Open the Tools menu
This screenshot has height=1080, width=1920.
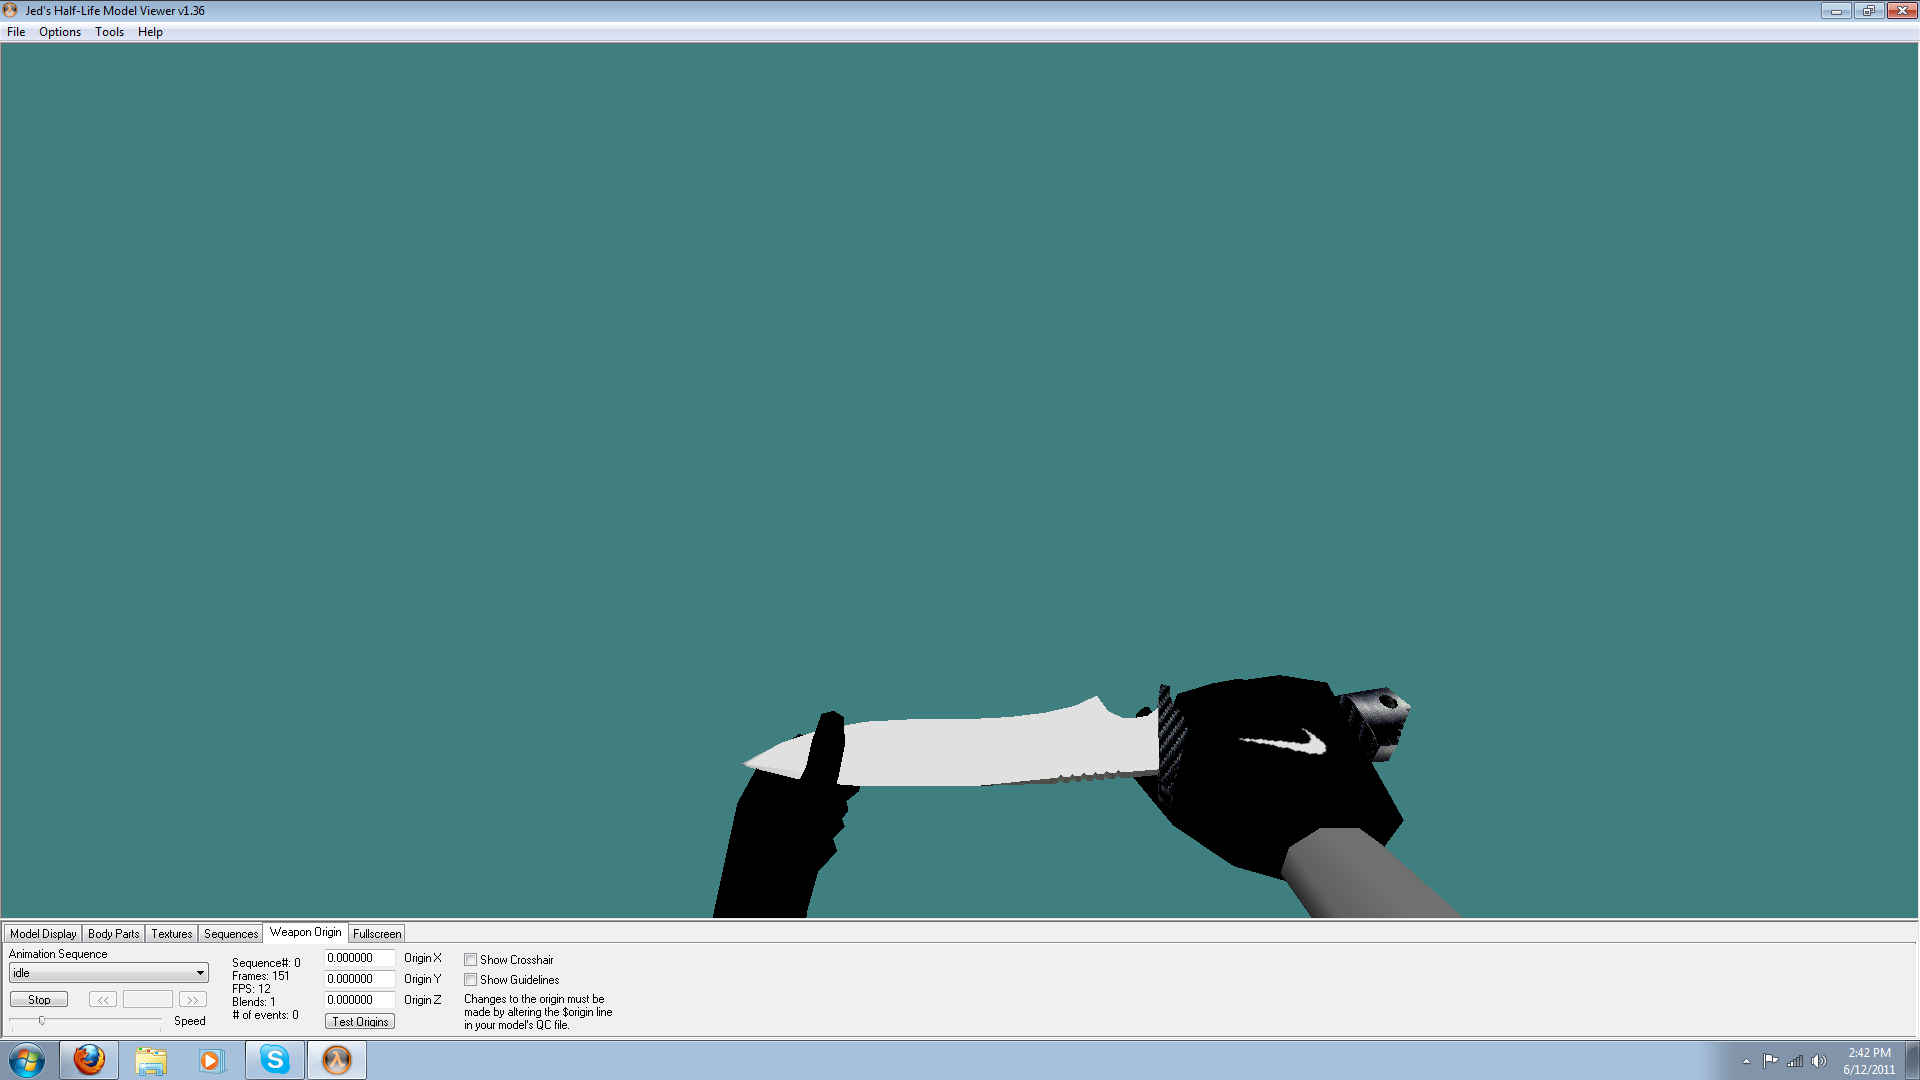coord(109,32)
